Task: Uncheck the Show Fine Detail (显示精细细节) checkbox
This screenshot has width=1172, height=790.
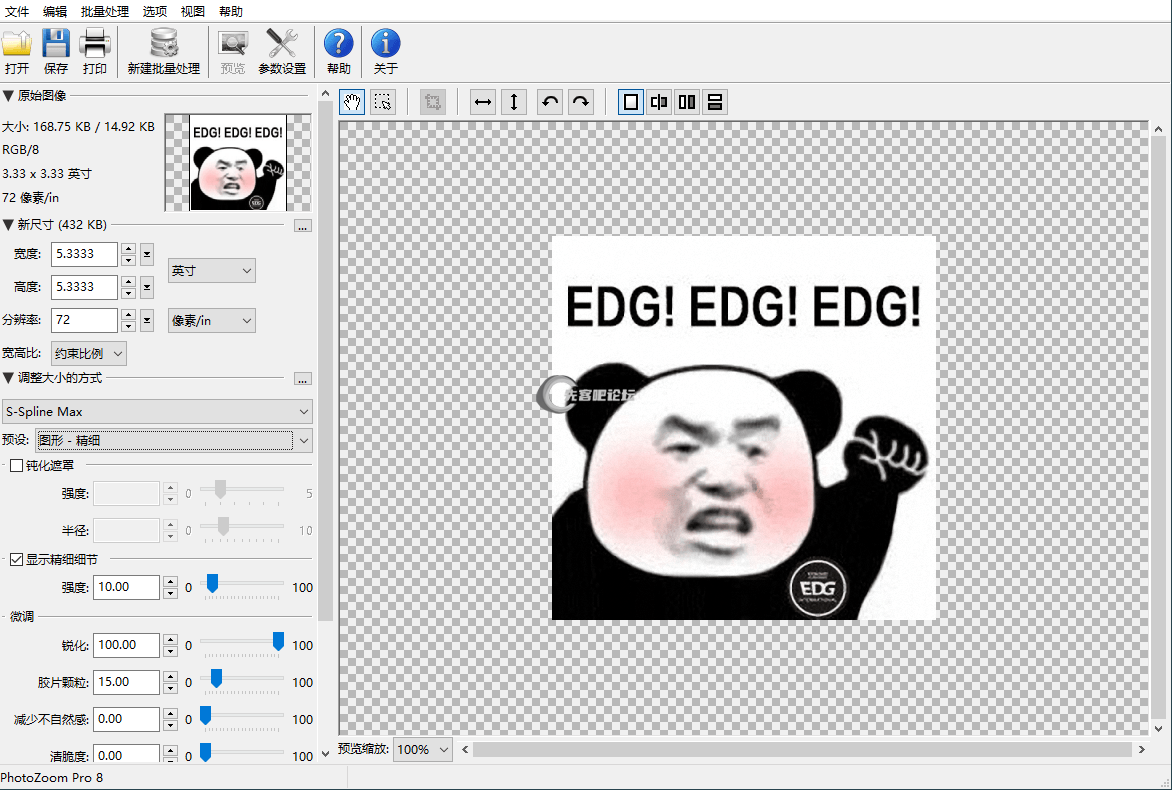Action: click(17, 559)
